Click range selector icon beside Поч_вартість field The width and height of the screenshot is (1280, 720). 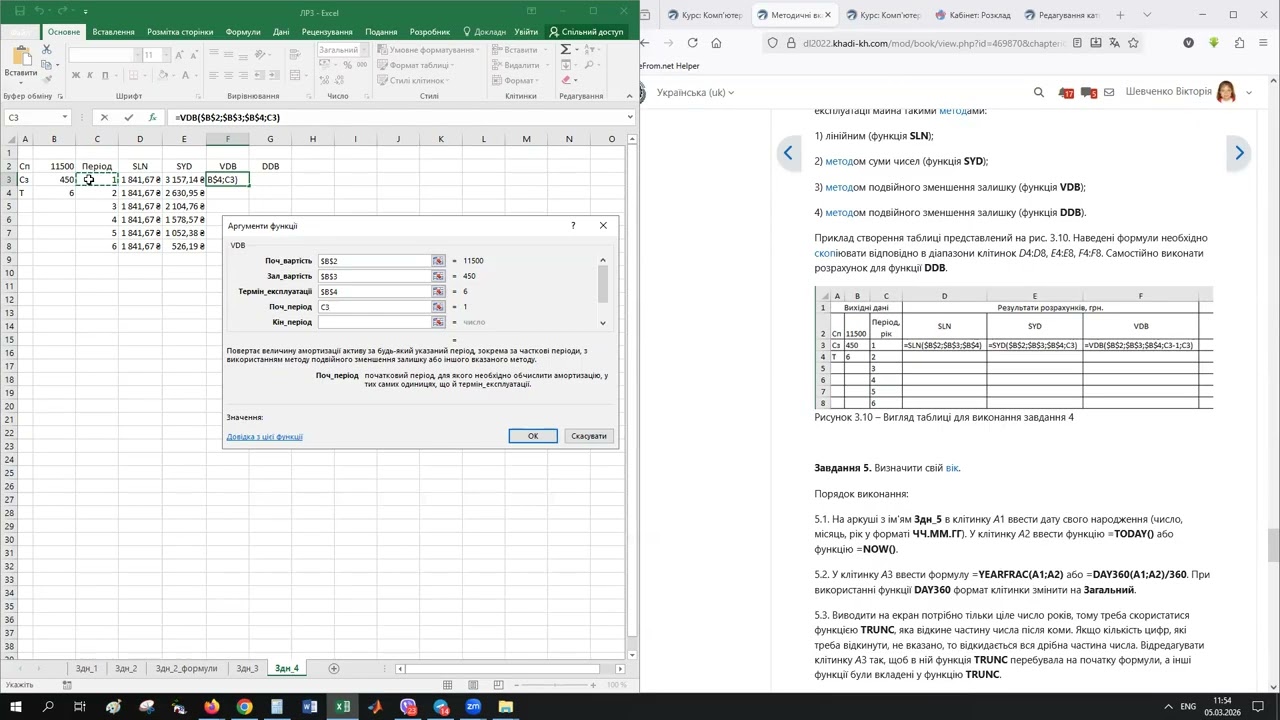[x=438, y=261]
